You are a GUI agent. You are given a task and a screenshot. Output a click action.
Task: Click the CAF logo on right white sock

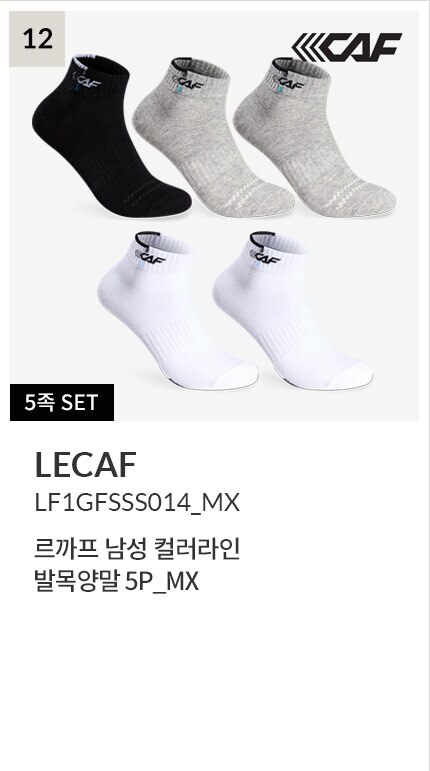pyautogui.click(x=266, y=256)
